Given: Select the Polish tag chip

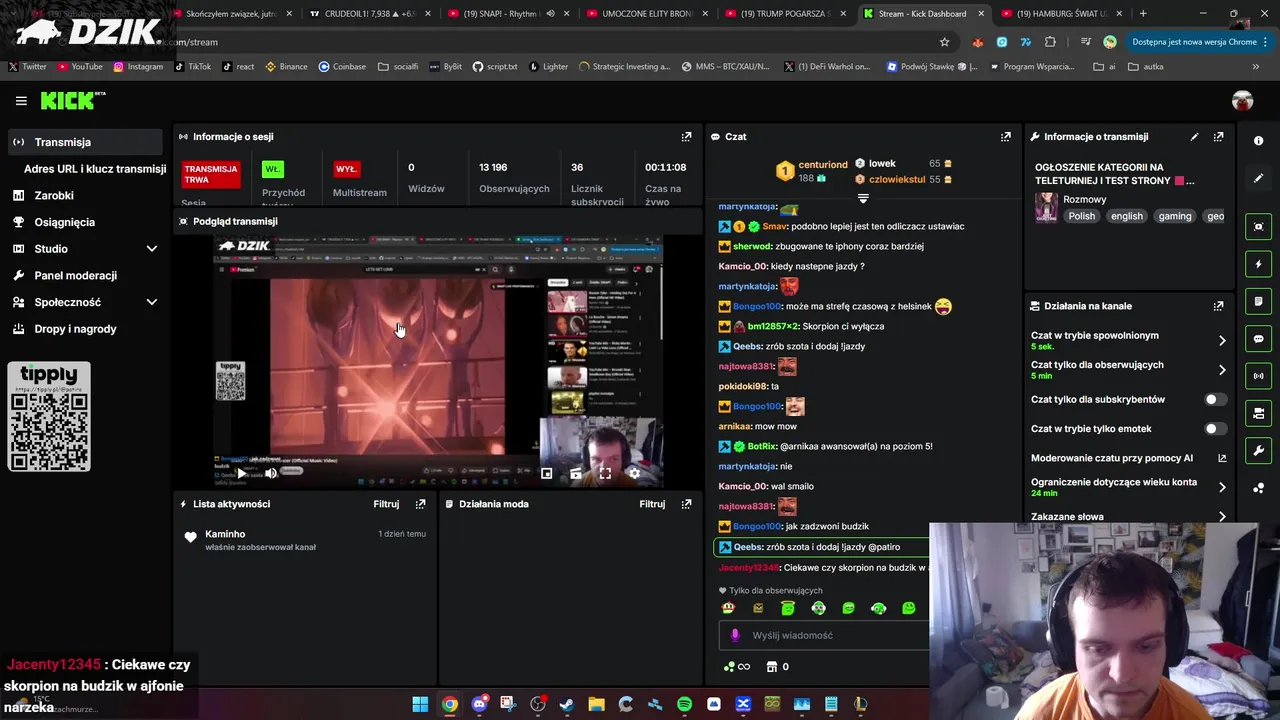Looking at the screenshot, I should coord(1081,216).
